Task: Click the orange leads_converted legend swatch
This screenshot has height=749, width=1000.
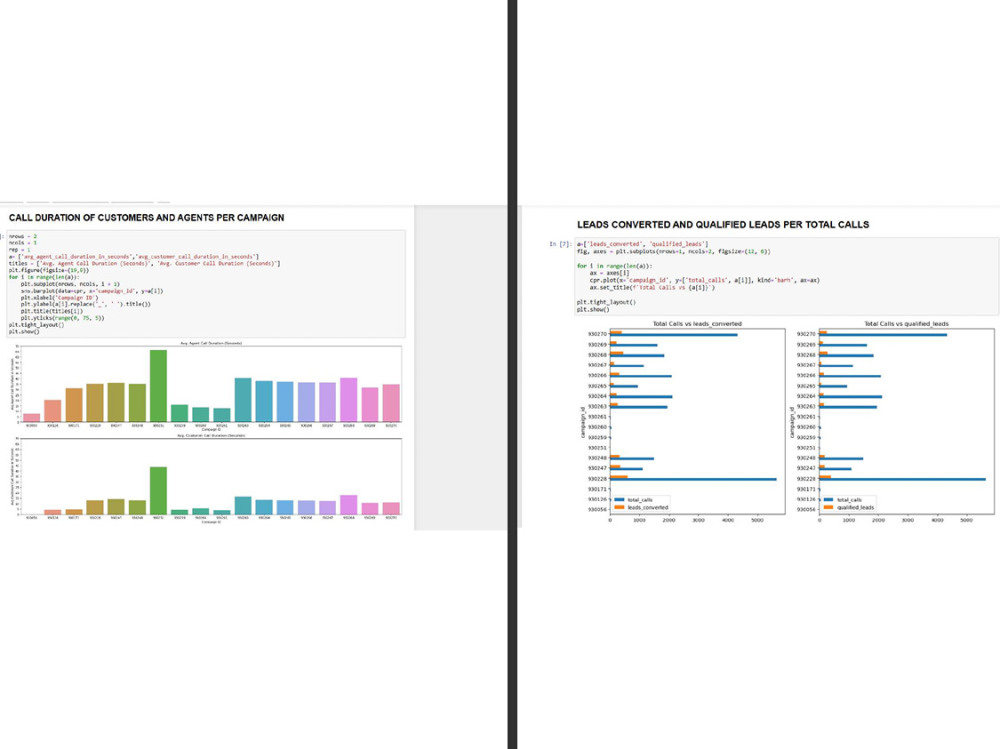Action: (619, 508)
